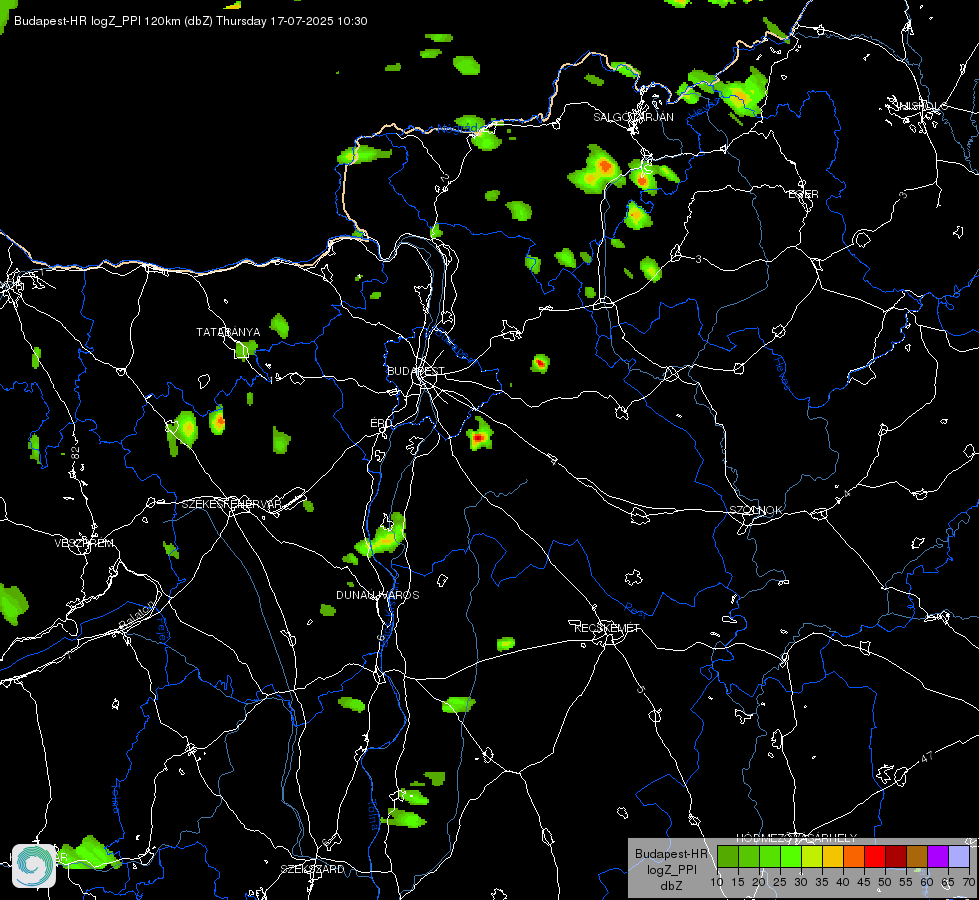Click the 25–30 dBZ bright green swatch
This screenshot has height=900, width=979.
pos(790,857)
